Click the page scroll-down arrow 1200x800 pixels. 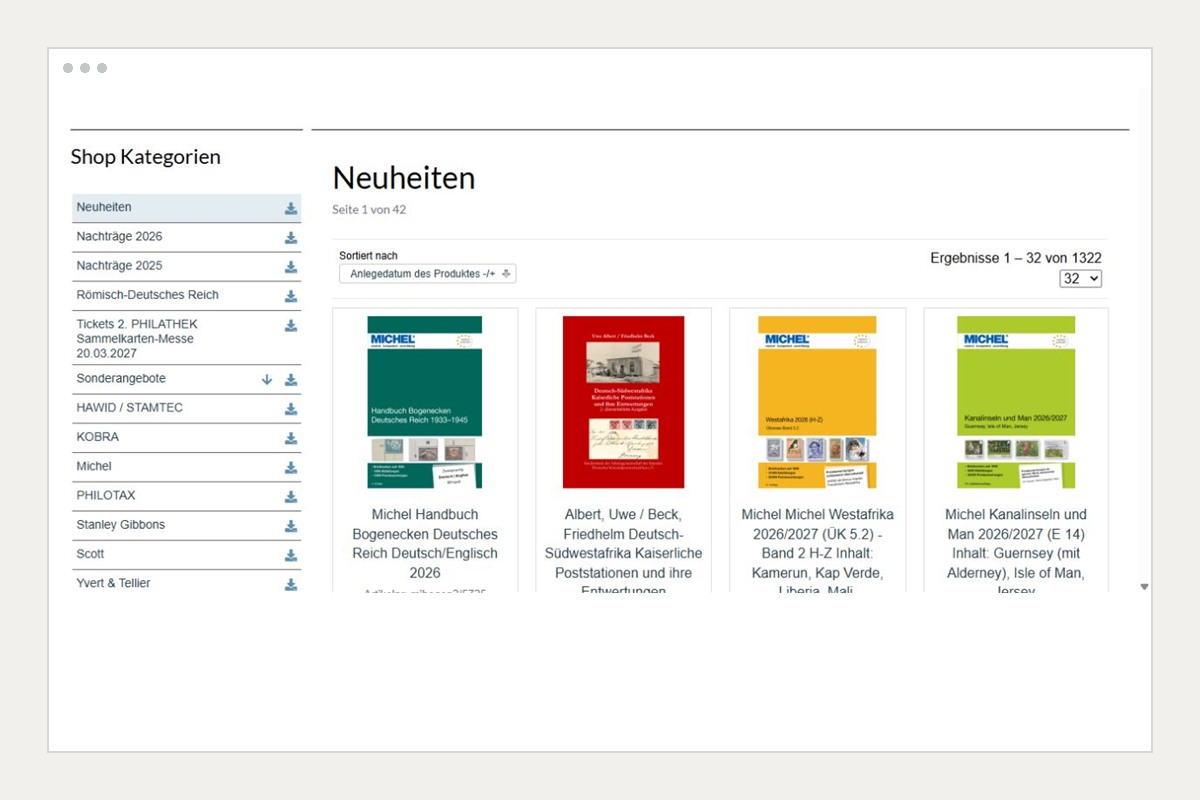tap(1145, 587)
